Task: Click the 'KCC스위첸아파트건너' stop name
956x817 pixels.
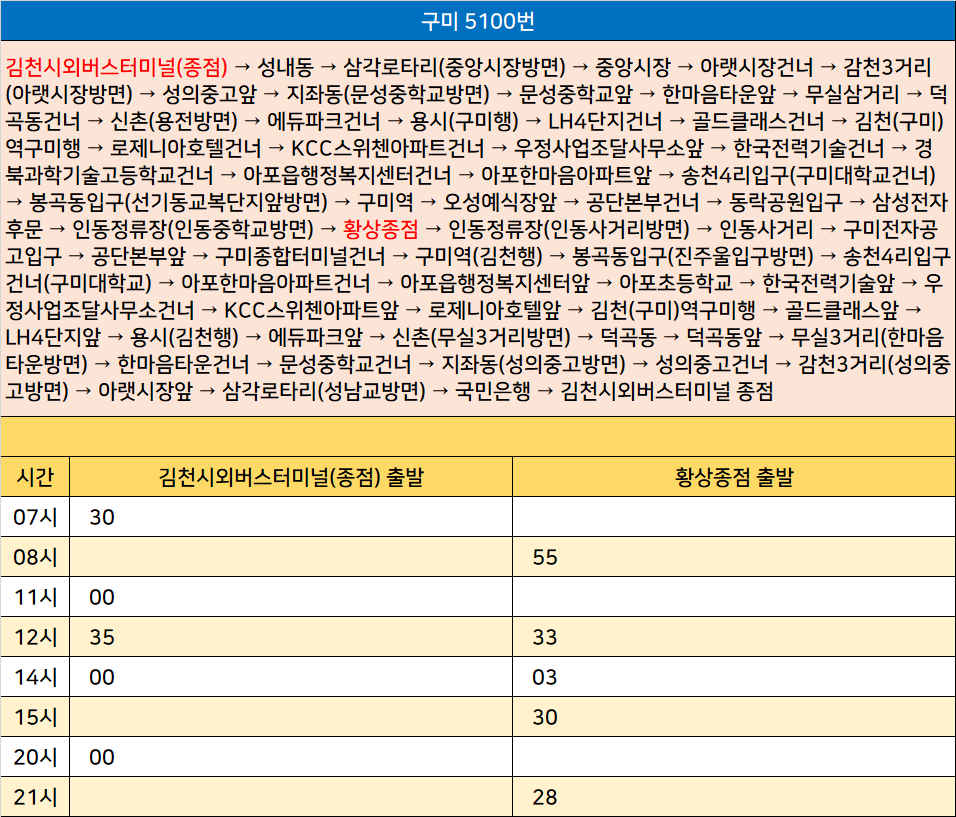Action: pyautogui.click(x=388, y=148)
